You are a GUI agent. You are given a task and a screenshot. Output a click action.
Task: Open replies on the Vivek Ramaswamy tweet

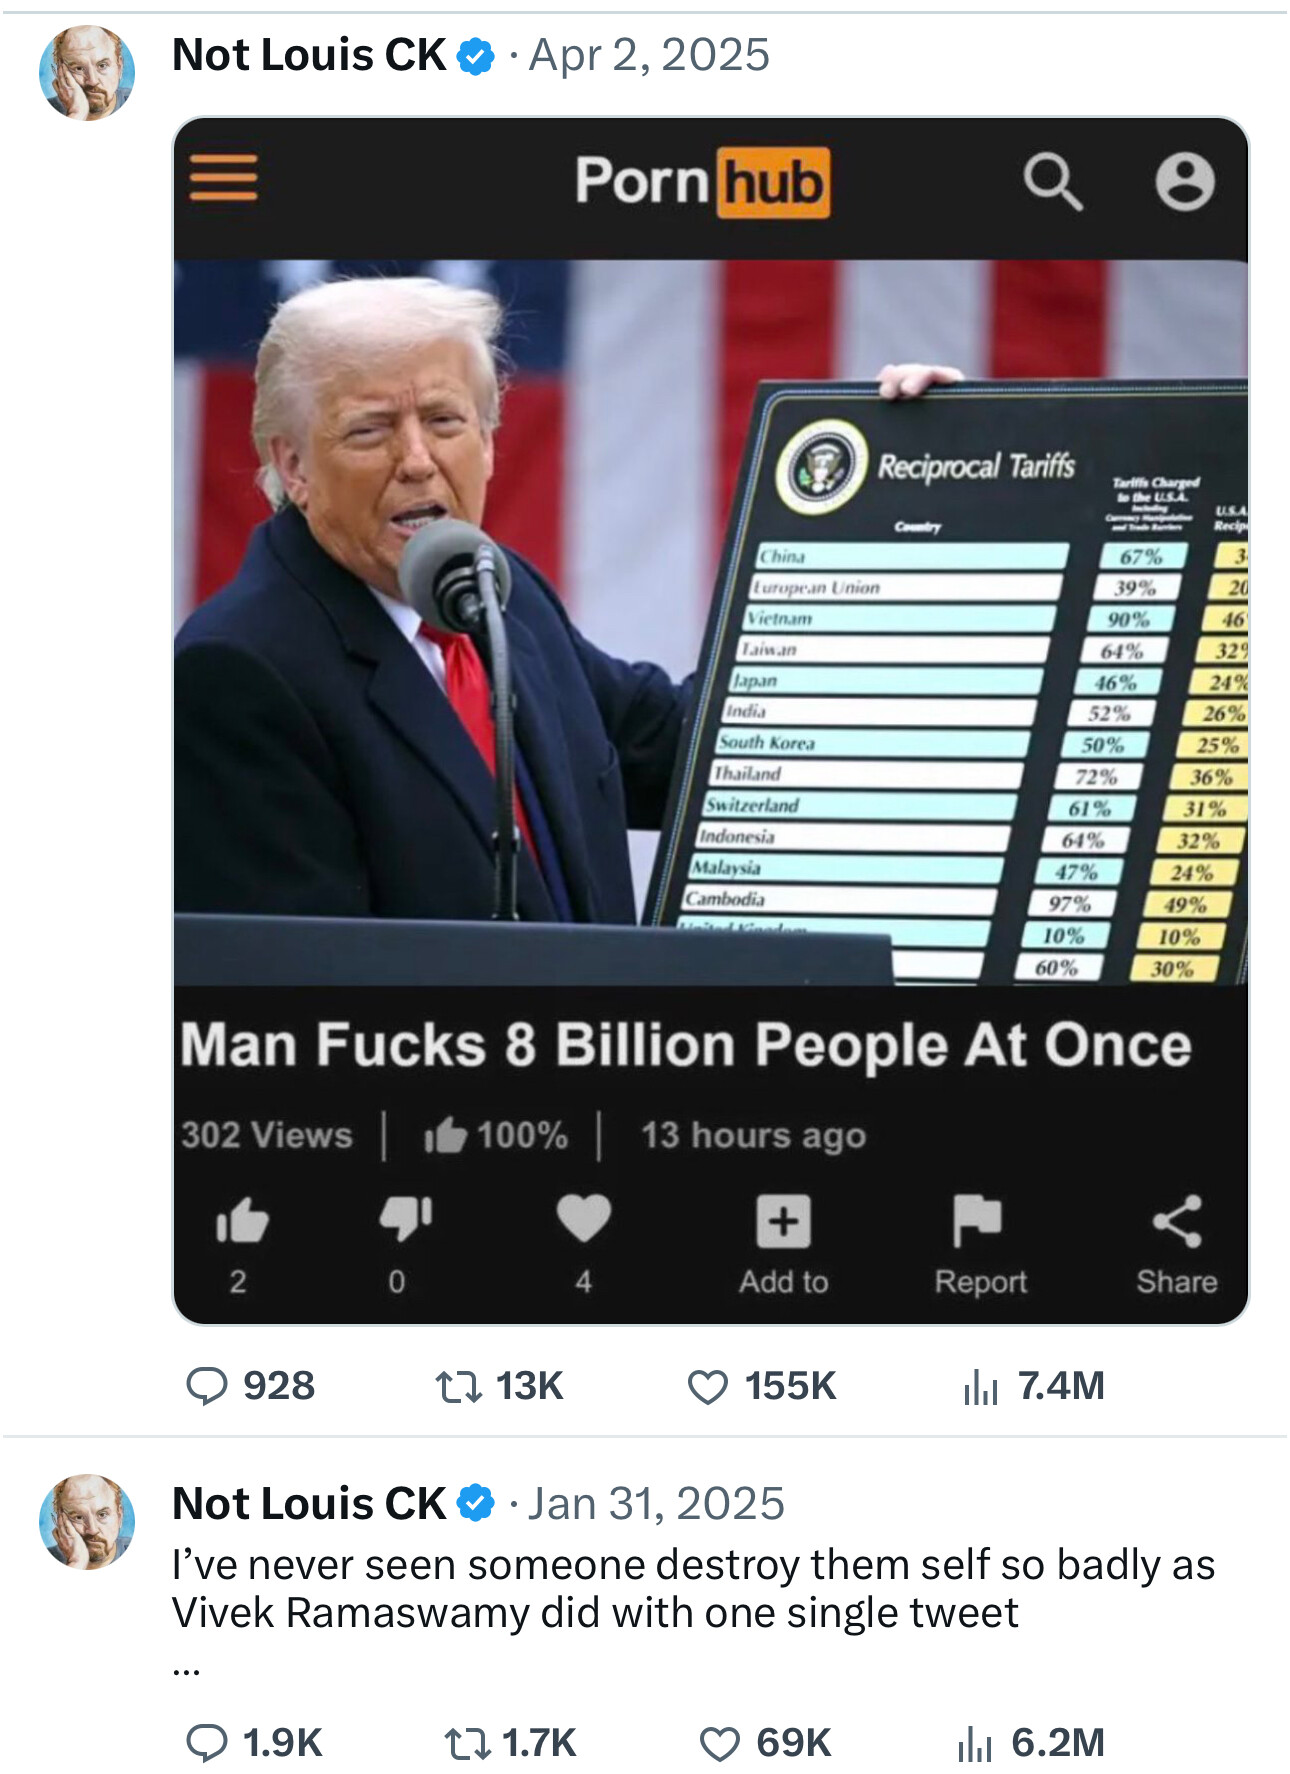tap(208, 1743)
